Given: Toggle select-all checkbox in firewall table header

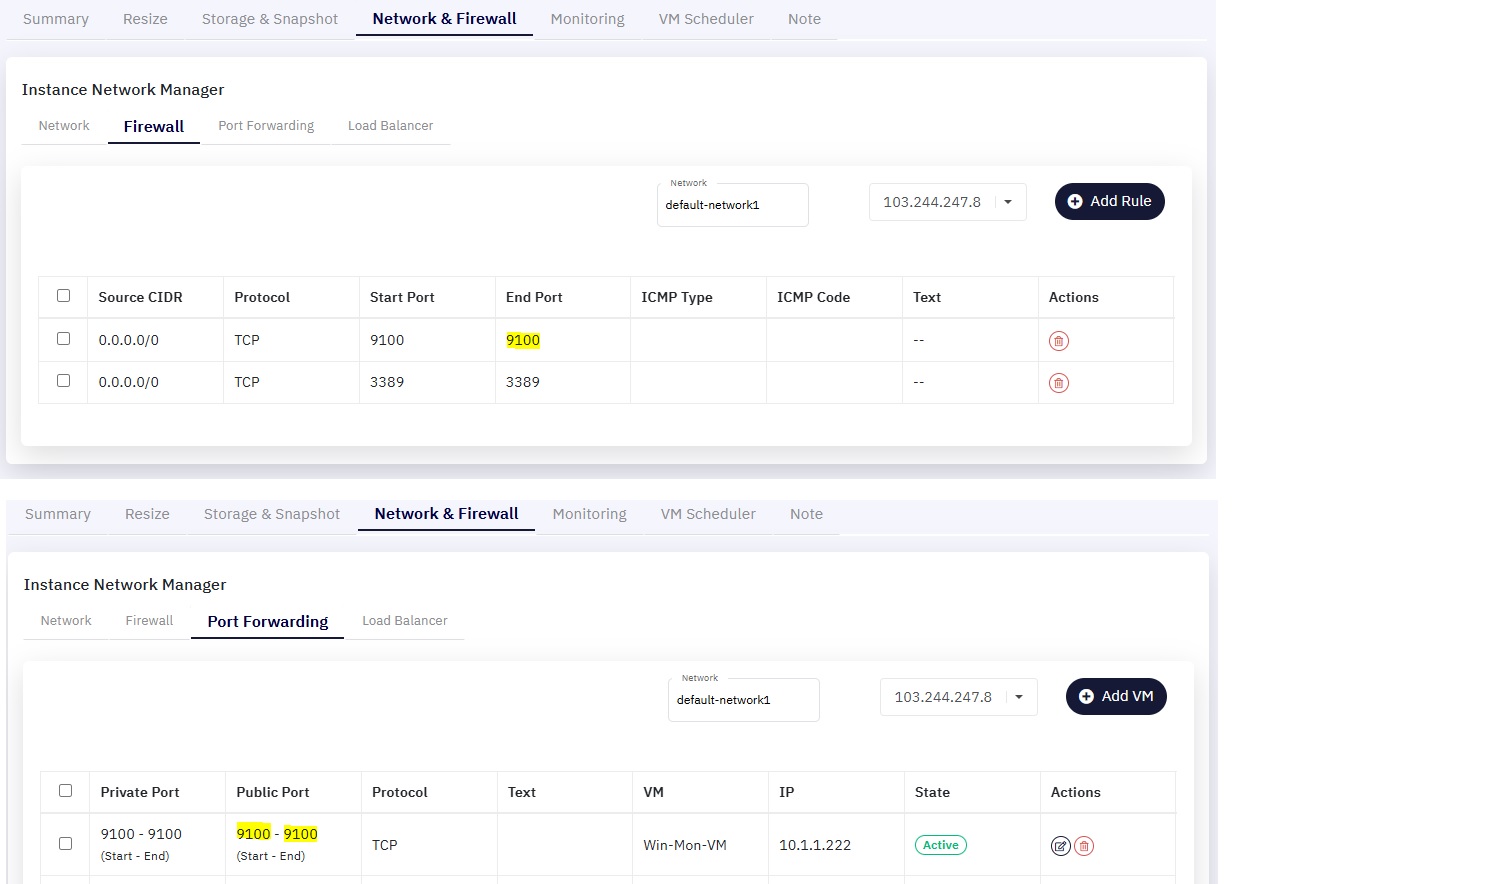Looking at the screenshot, I should point(64,296).
